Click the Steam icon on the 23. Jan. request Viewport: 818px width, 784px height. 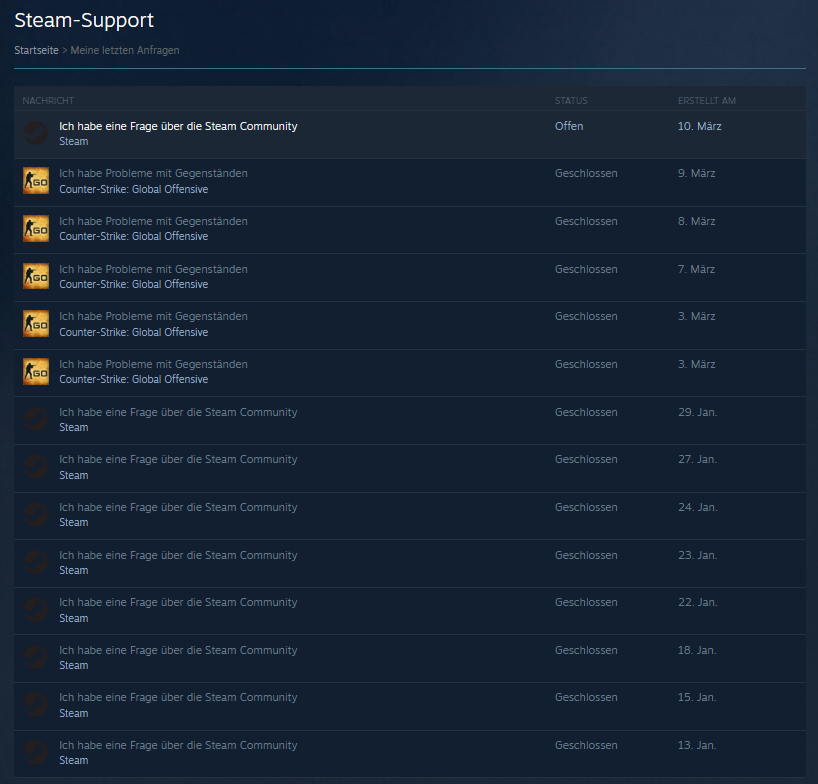pos(36,562)
